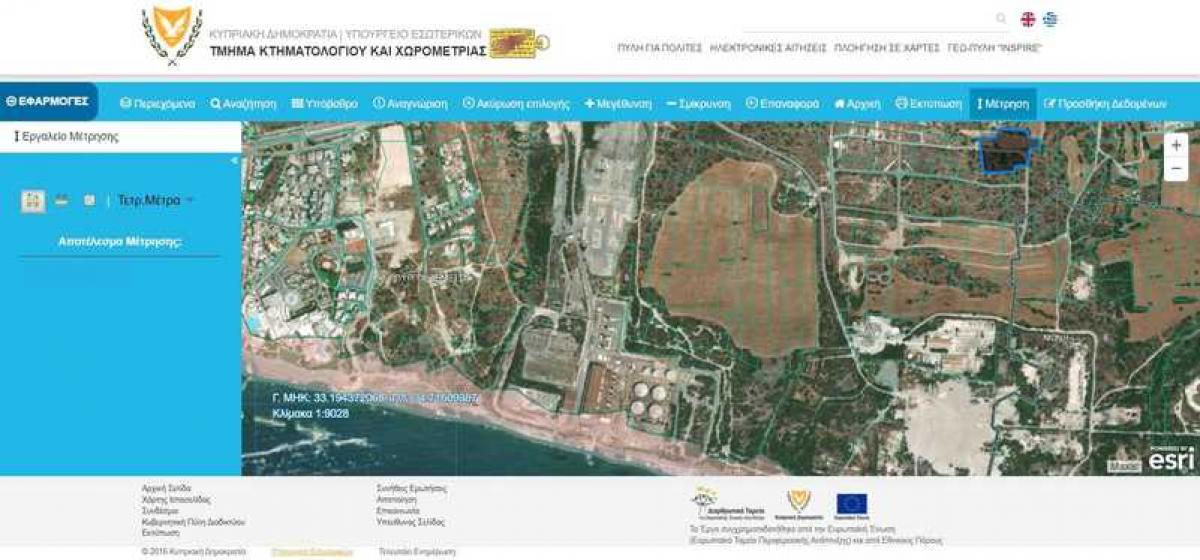
Task: Zoom in with the map plus button
Action: pos(1176,145)
